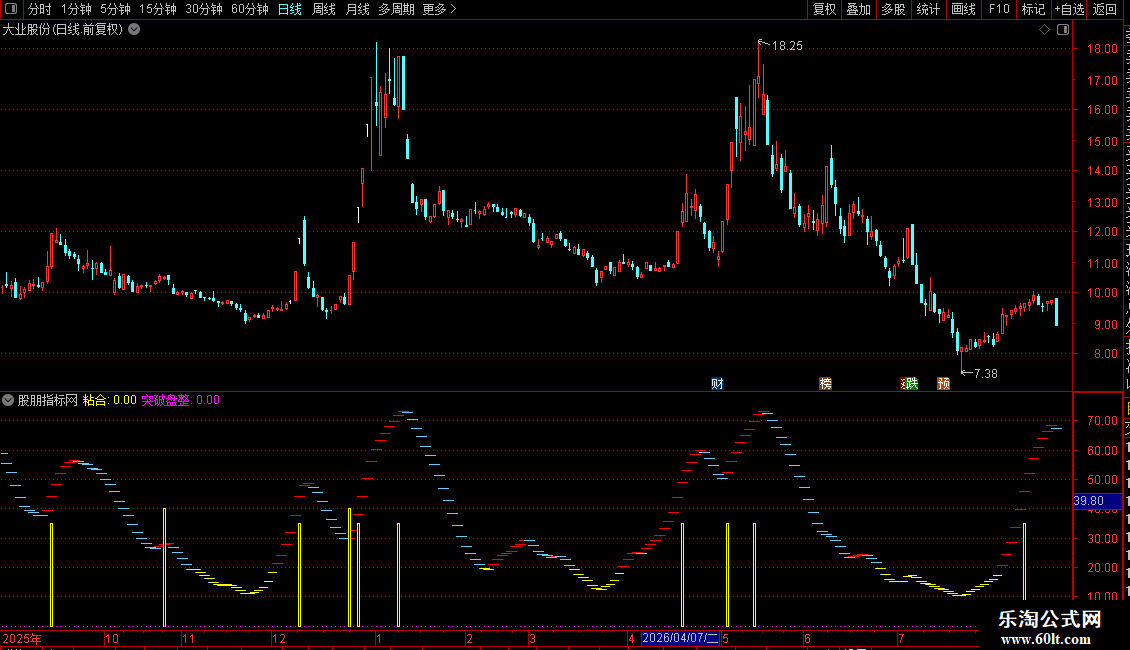Click the 榜 ranking event marker

[825, 383]
